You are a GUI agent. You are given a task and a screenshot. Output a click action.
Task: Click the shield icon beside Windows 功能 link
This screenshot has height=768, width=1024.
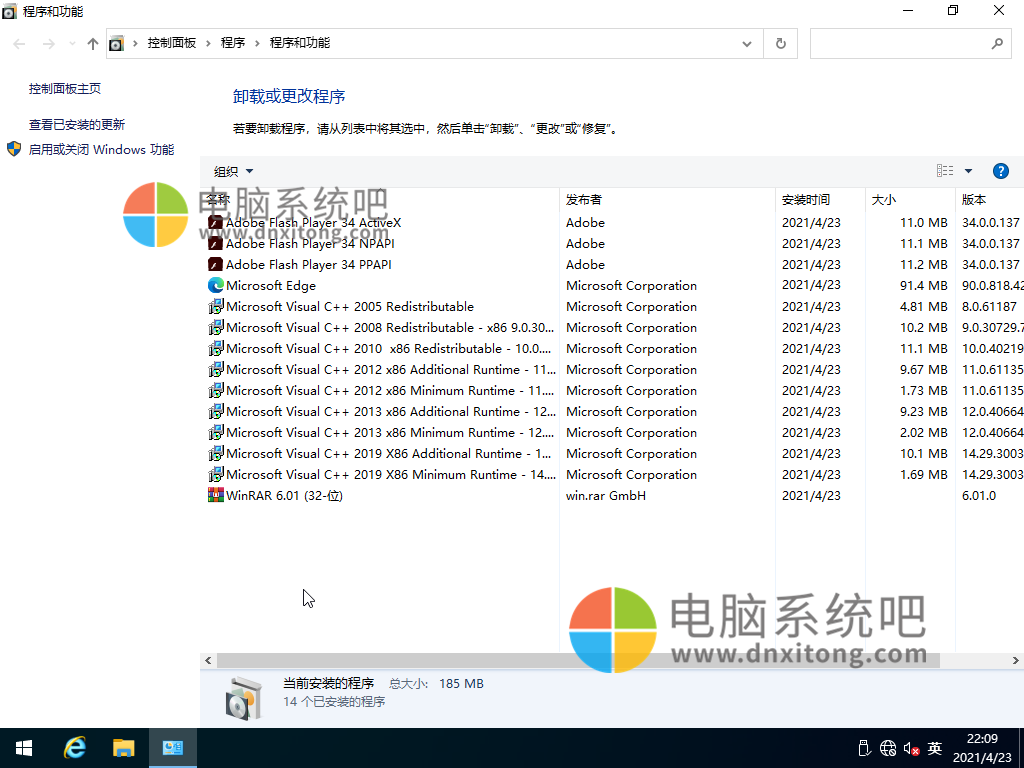point(13,150)
